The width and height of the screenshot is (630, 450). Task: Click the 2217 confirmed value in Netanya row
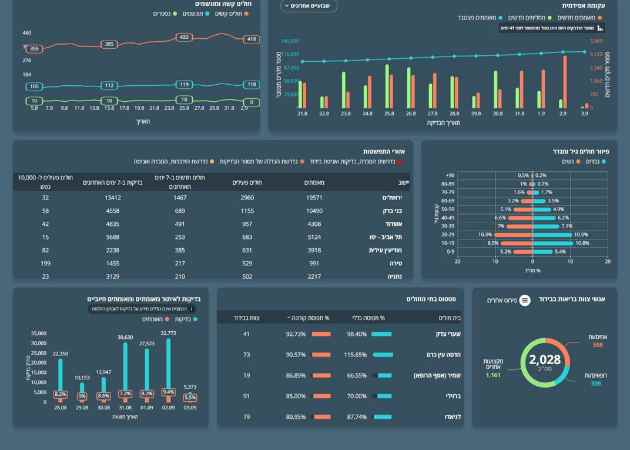coord(314,276)
